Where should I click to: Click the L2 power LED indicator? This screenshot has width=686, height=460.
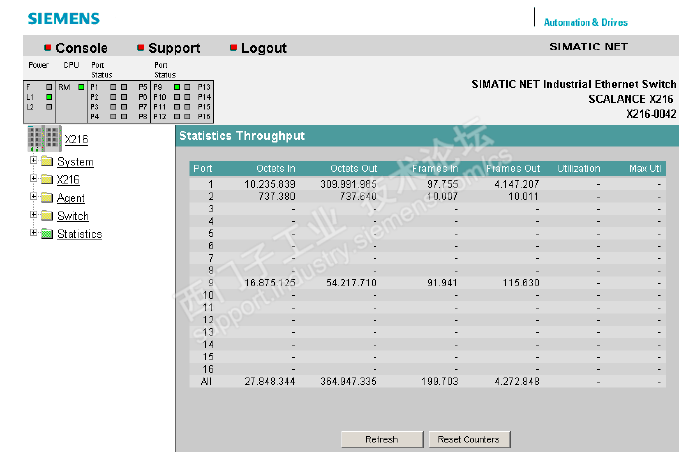pyautogui.click(x=49, y=107)
